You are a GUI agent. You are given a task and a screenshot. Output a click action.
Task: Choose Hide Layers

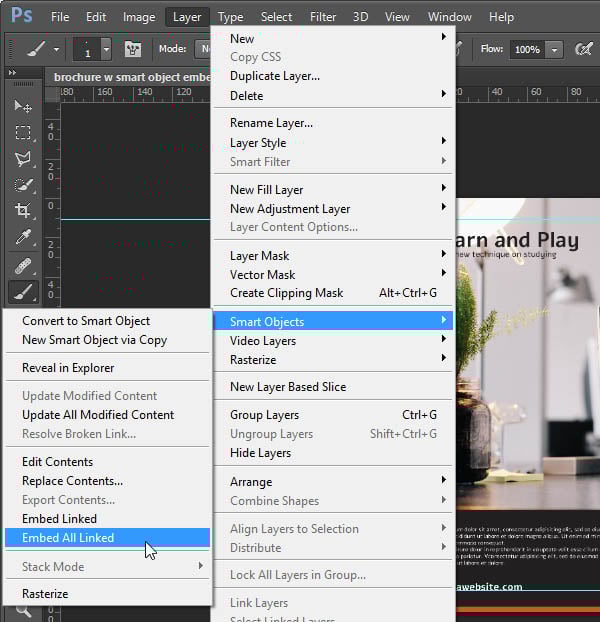tap(333, 453)
